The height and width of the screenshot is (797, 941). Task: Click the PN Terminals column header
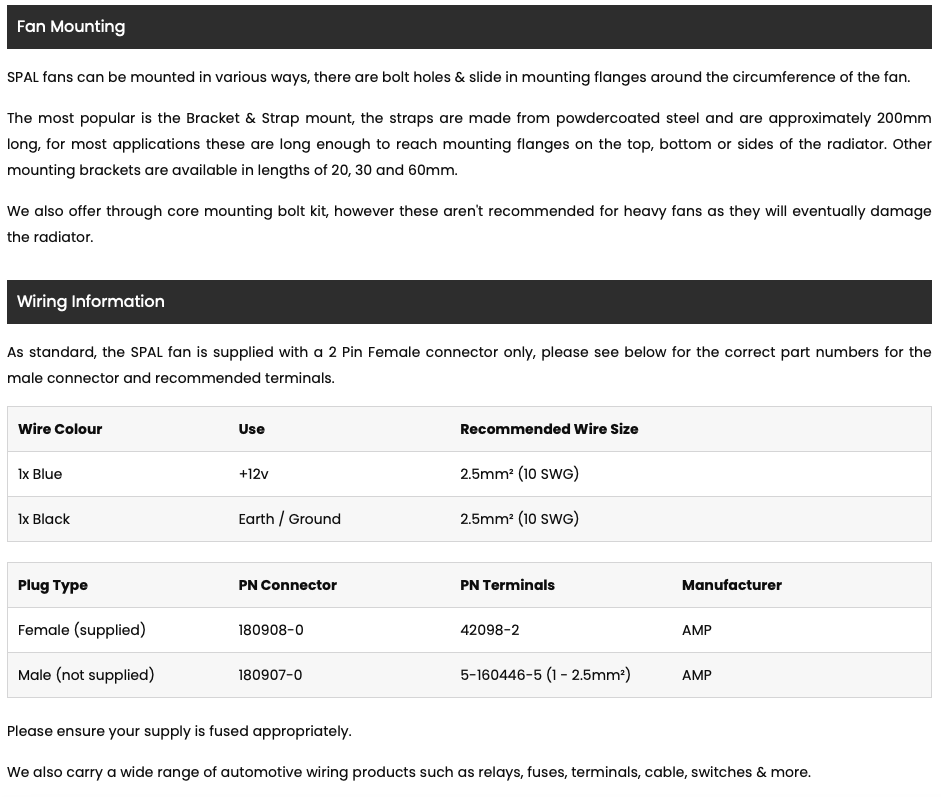tap(507, 585)
